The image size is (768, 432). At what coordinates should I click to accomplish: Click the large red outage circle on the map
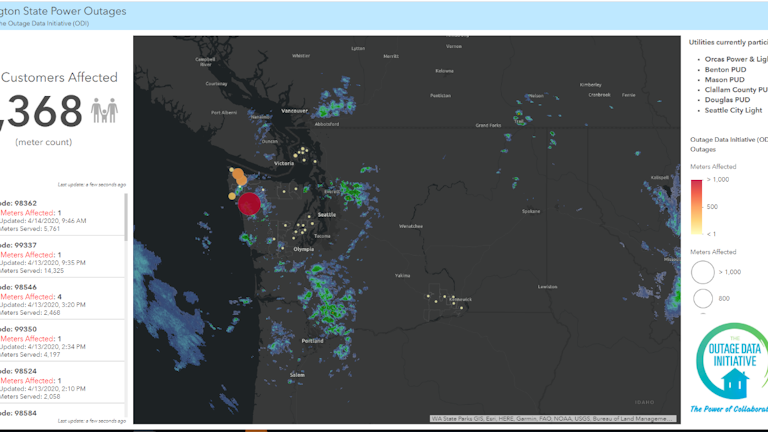point(249,204)
